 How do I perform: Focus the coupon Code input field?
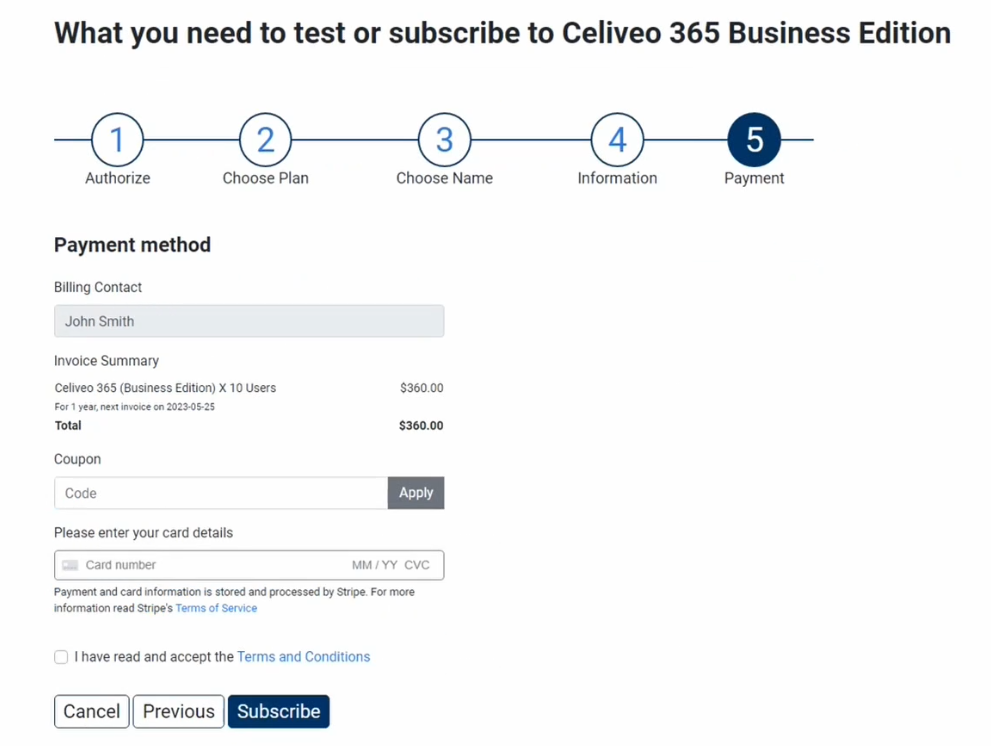click(x=220, y=493)
